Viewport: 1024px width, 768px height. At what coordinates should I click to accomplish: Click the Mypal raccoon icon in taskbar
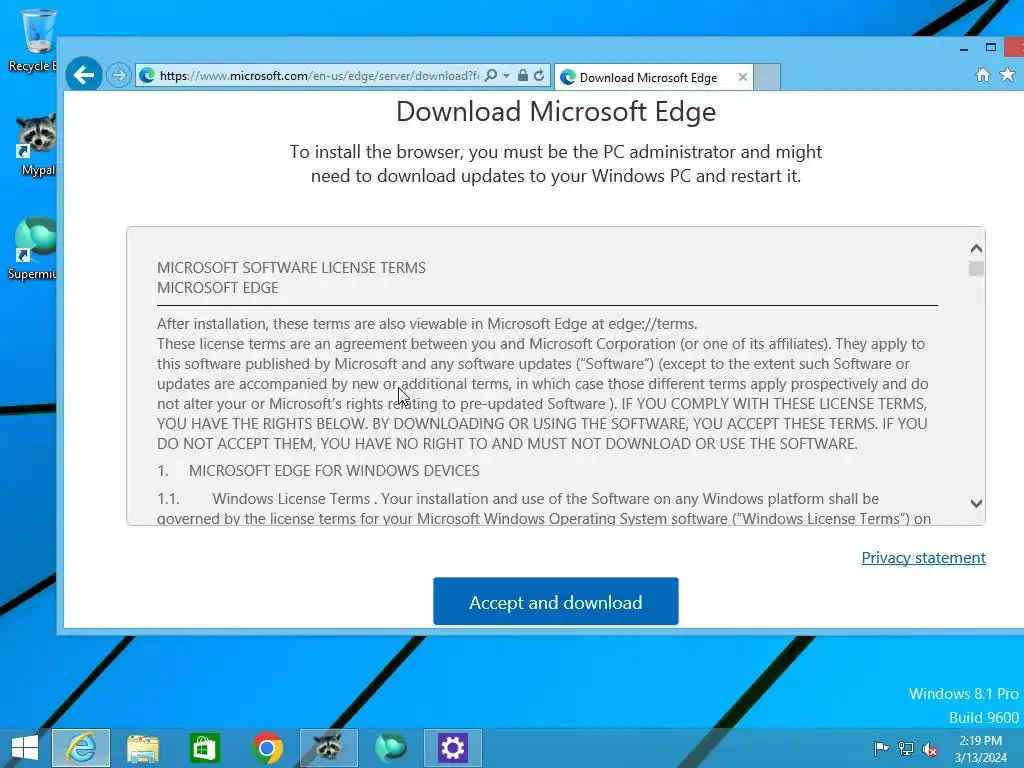coord(328,748)
